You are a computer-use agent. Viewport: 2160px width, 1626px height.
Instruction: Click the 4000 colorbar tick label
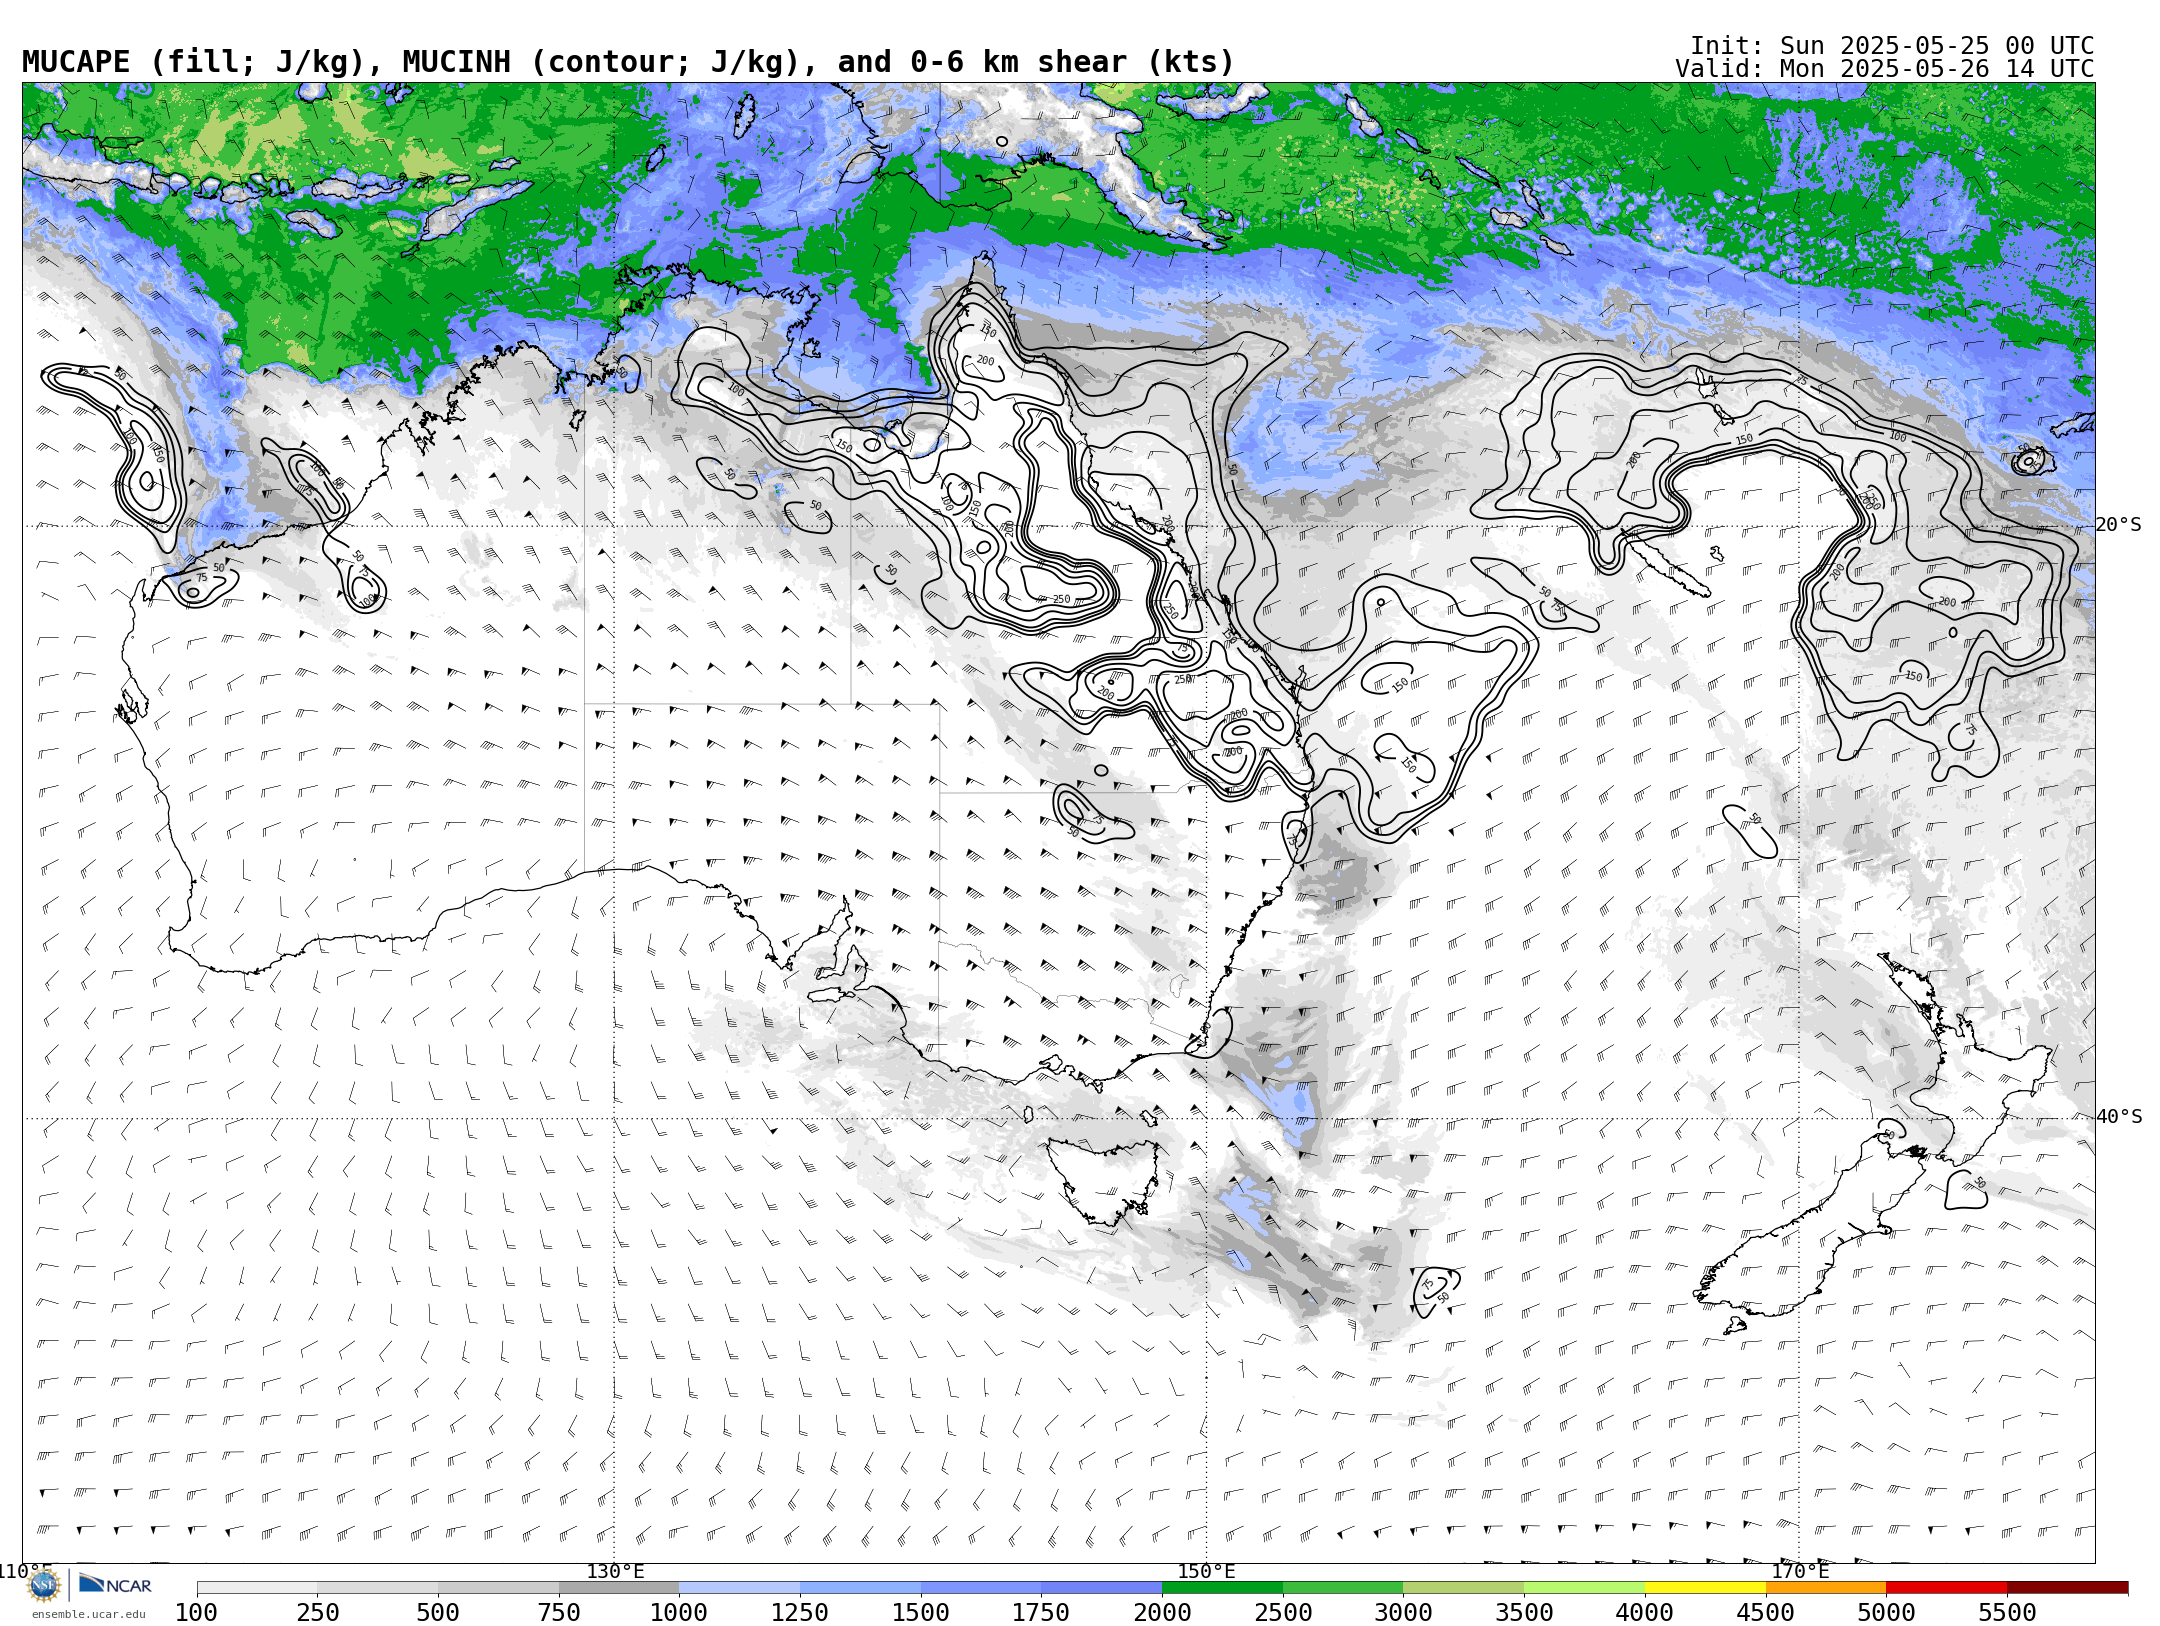coord(1645,1613)
